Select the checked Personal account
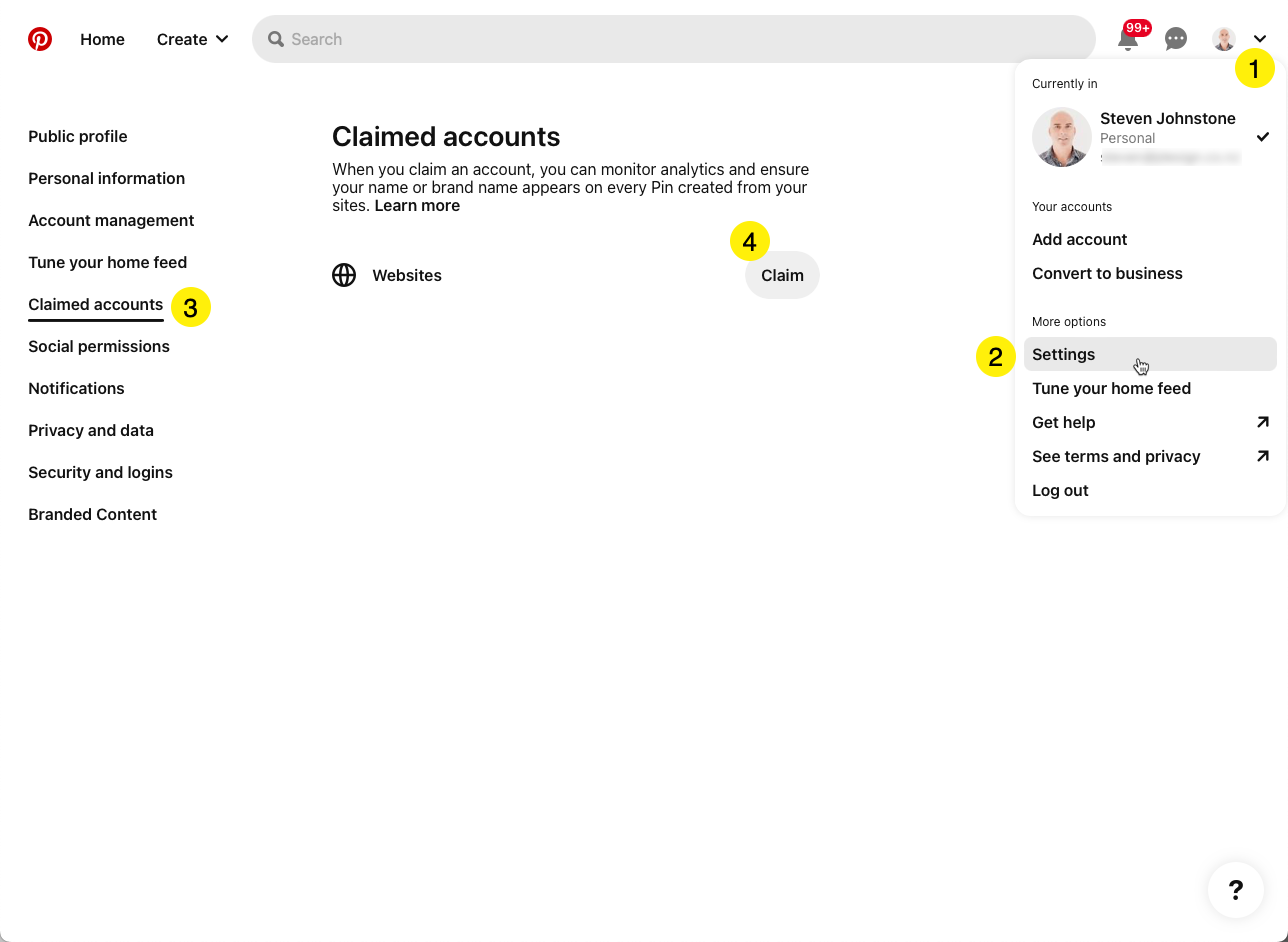 click(x=1150, y=137)
